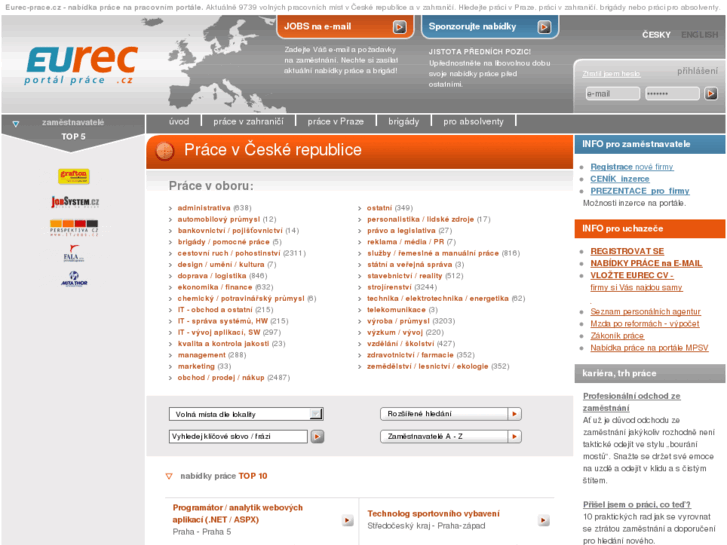This screenshot has height=545, width=727.
Task: Open Grafton employer logo
Action: click(74, 176)
